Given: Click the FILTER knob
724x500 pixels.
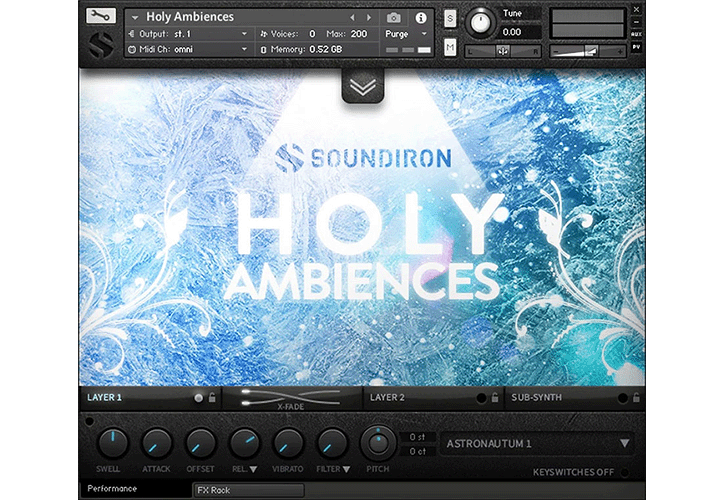Looking at the screenshot, I should point(332,443).
